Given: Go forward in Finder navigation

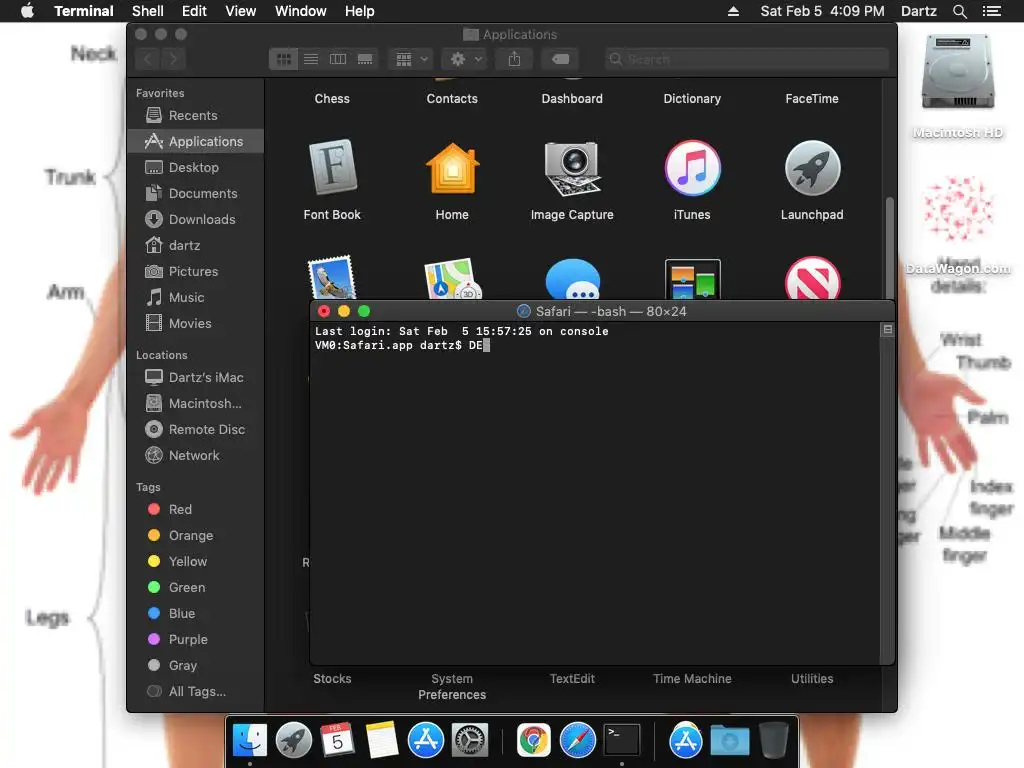Looking at the screenshot, I should [173, 59].
